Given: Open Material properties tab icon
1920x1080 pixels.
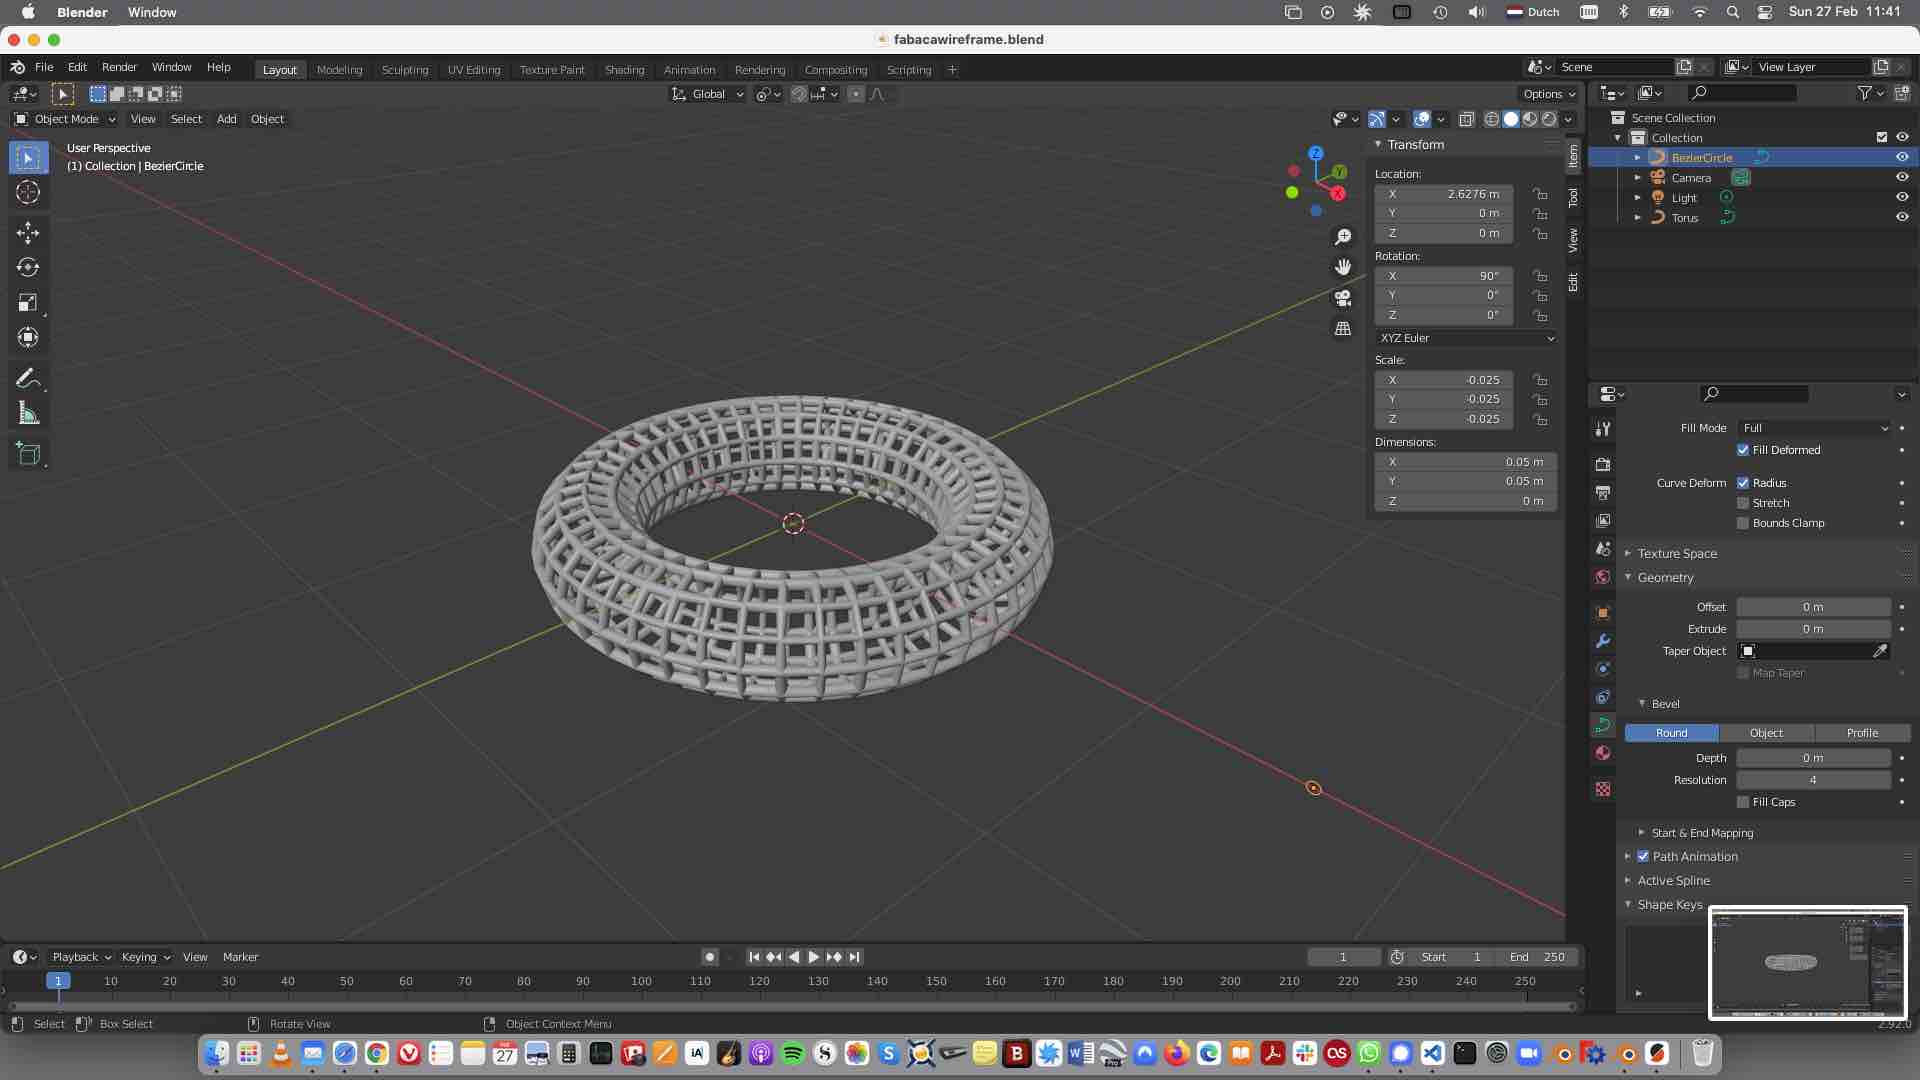Looking at the screenshot, I should [x=1603, y=753].
